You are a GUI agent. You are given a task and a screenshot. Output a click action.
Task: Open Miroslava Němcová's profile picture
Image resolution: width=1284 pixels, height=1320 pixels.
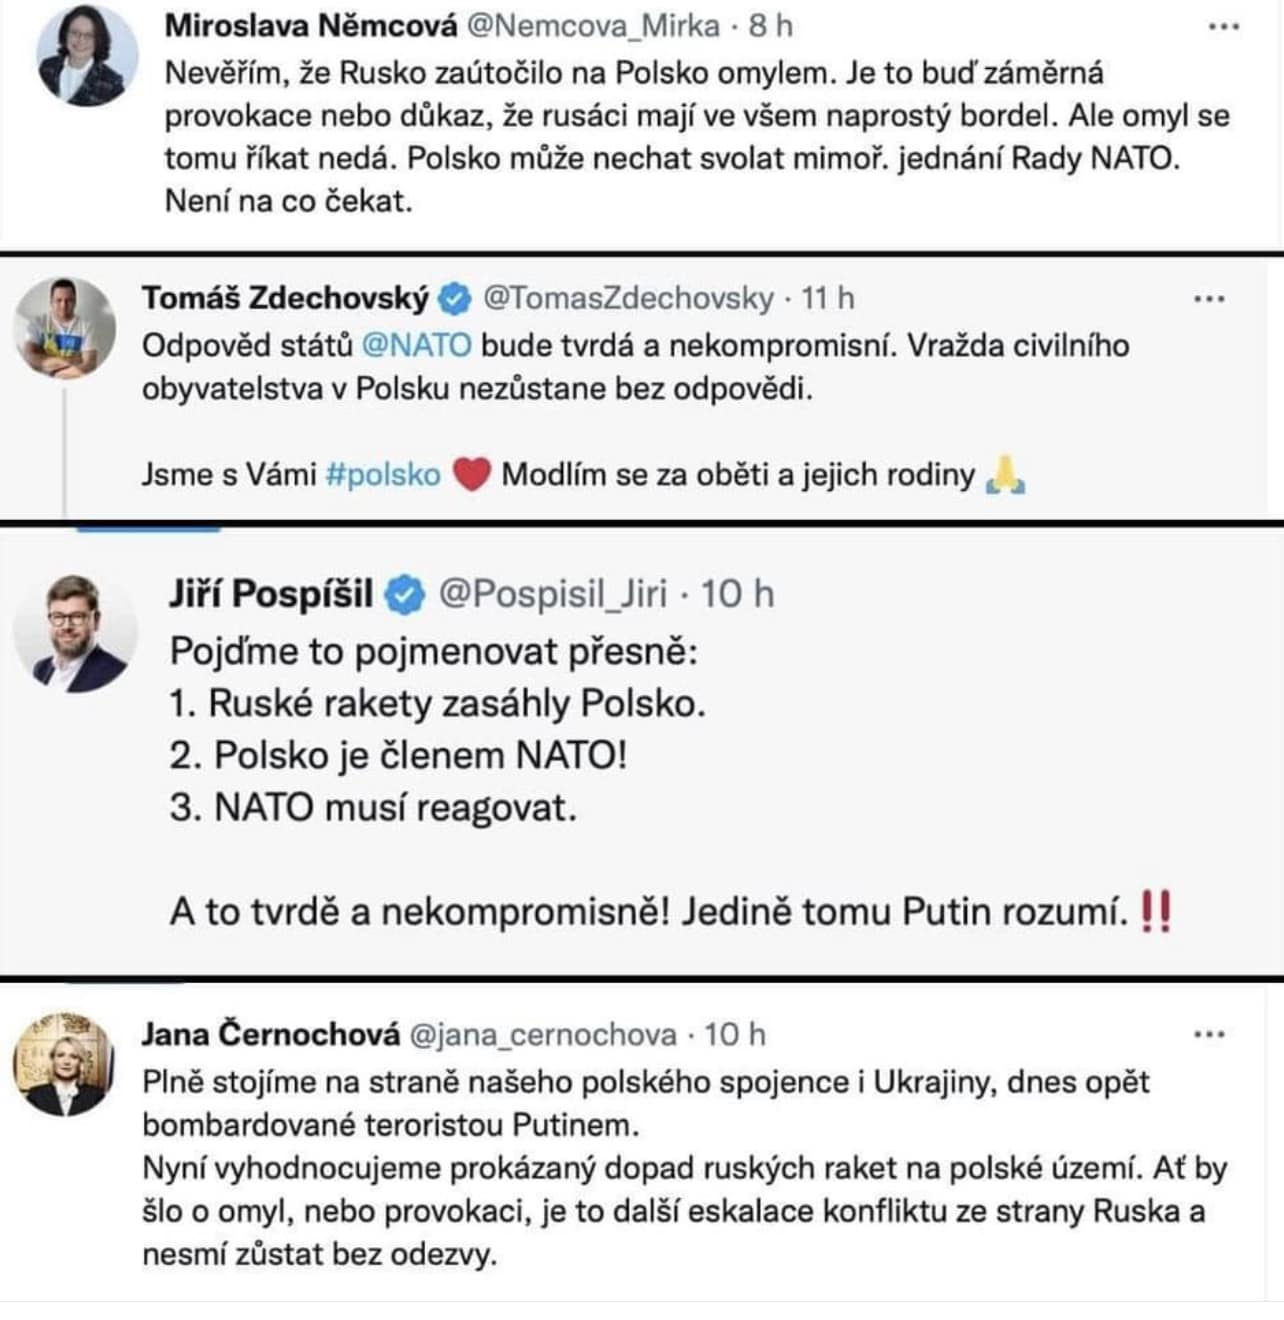(88, 56)
